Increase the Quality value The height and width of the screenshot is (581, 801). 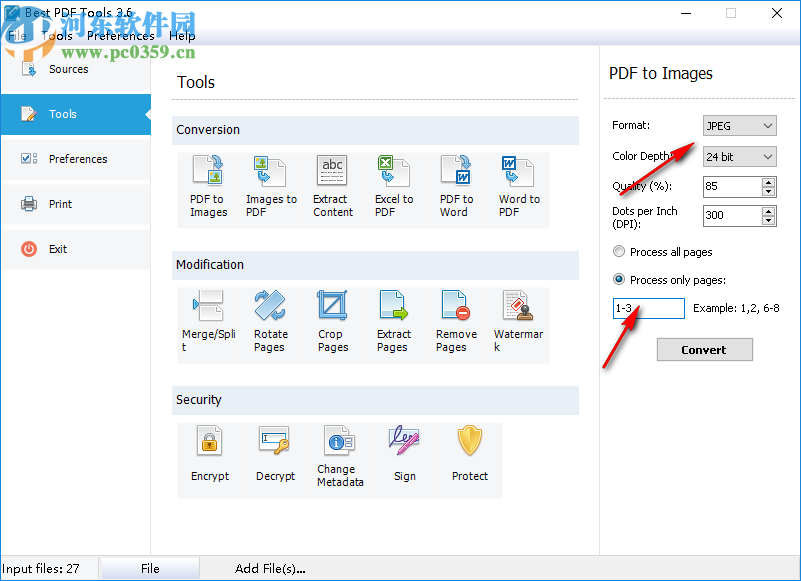pos(768,181)
